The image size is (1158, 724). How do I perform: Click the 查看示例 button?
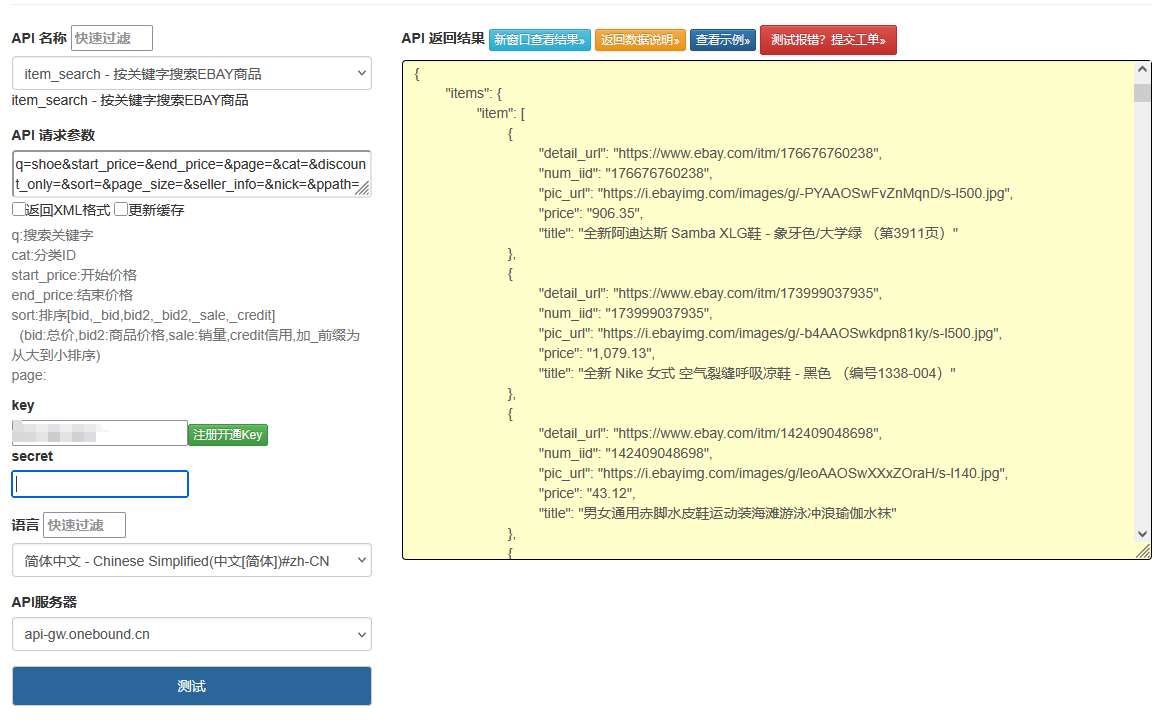[723, 40]
